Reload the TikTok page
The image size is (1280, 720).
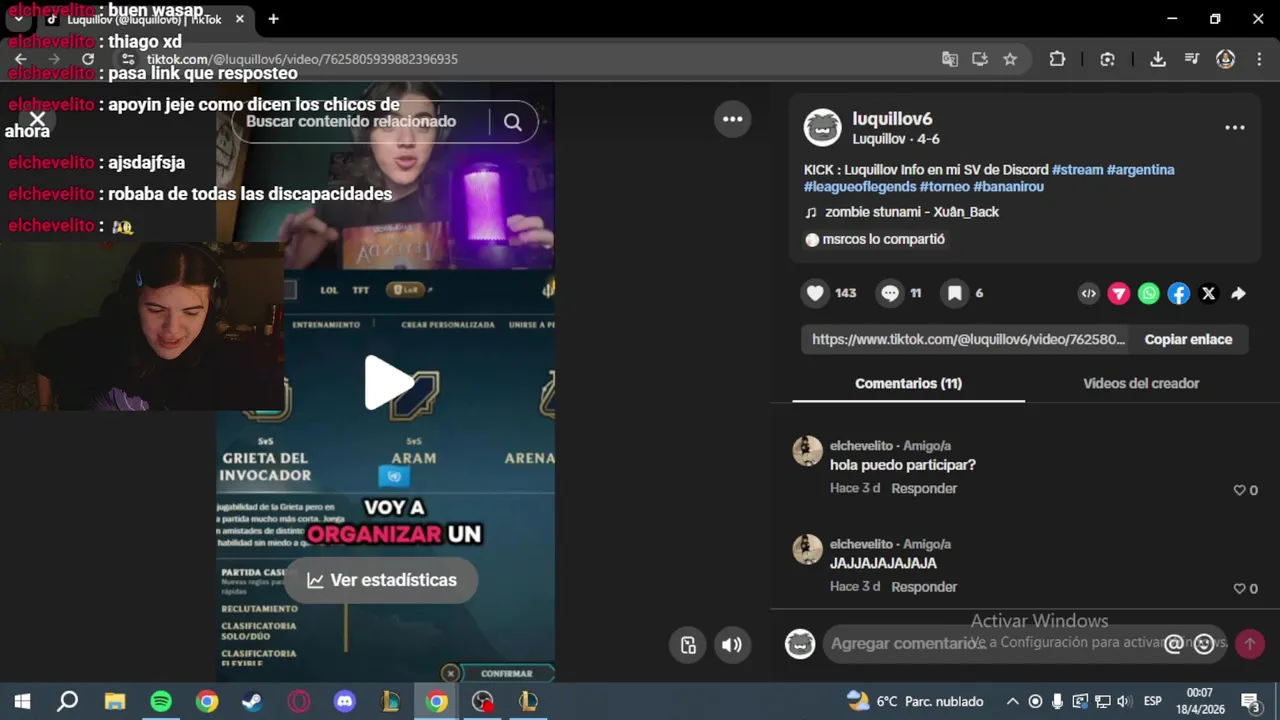(x=88, y=59)
